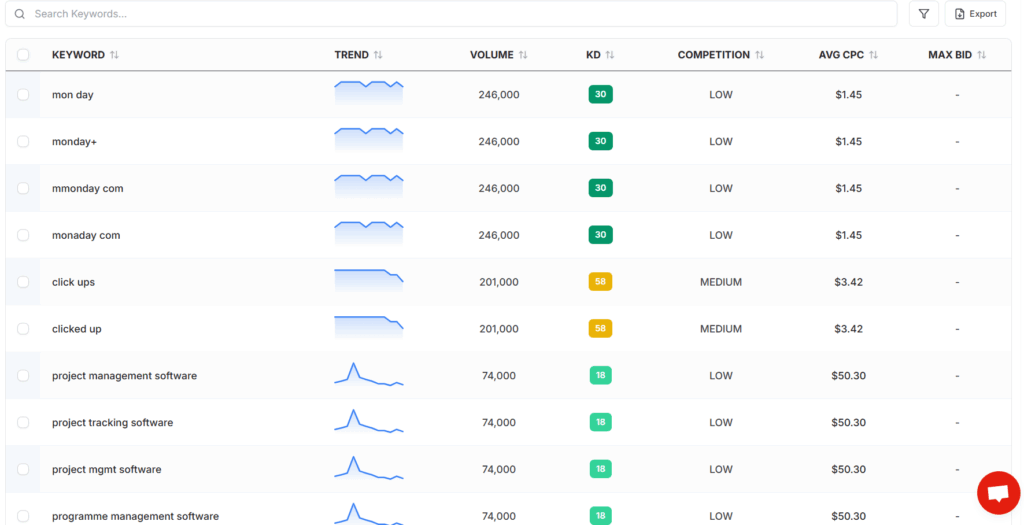Image resolution: width=1024 pixels, height=525 pixels.
Task: Open the red chat bubble widget
Action: tap(998, 493)
